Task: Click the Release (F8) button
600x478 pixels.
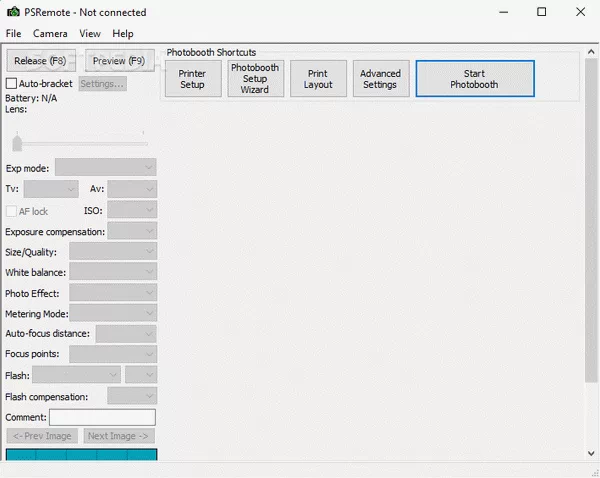Action: 41,60
